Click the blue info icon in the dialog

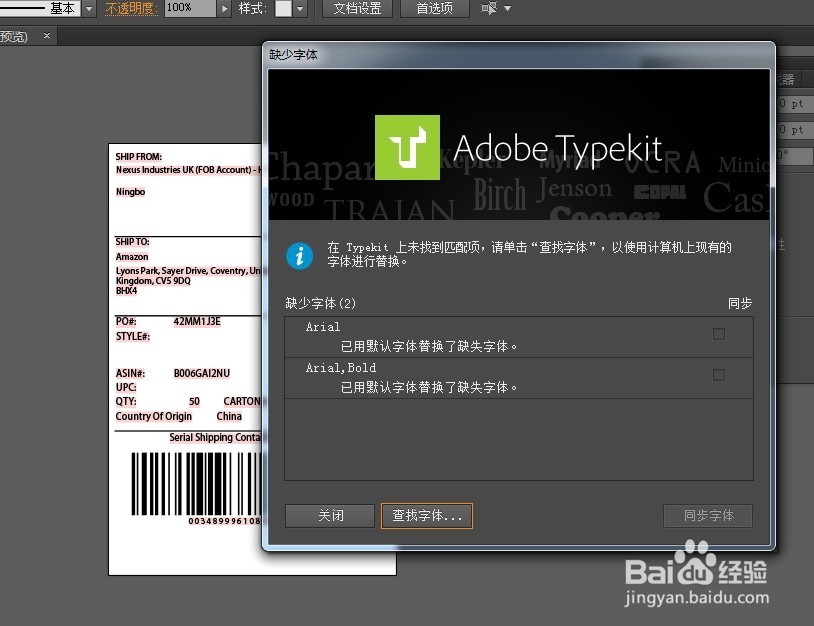coord(300,255)
